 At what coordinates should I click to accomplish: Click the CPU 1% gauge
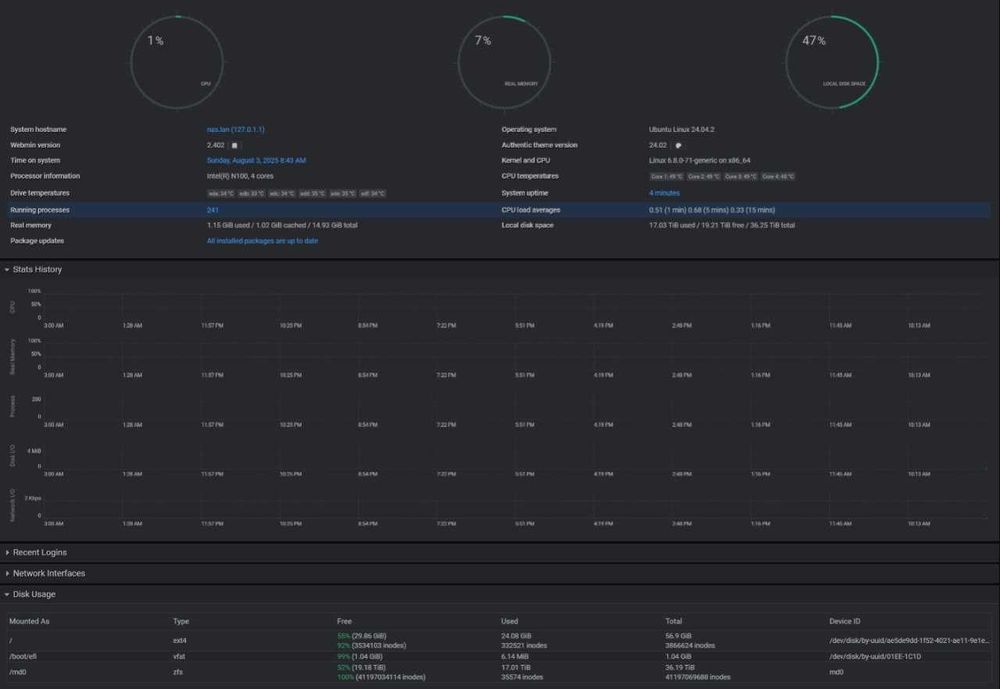pos(177,62)
